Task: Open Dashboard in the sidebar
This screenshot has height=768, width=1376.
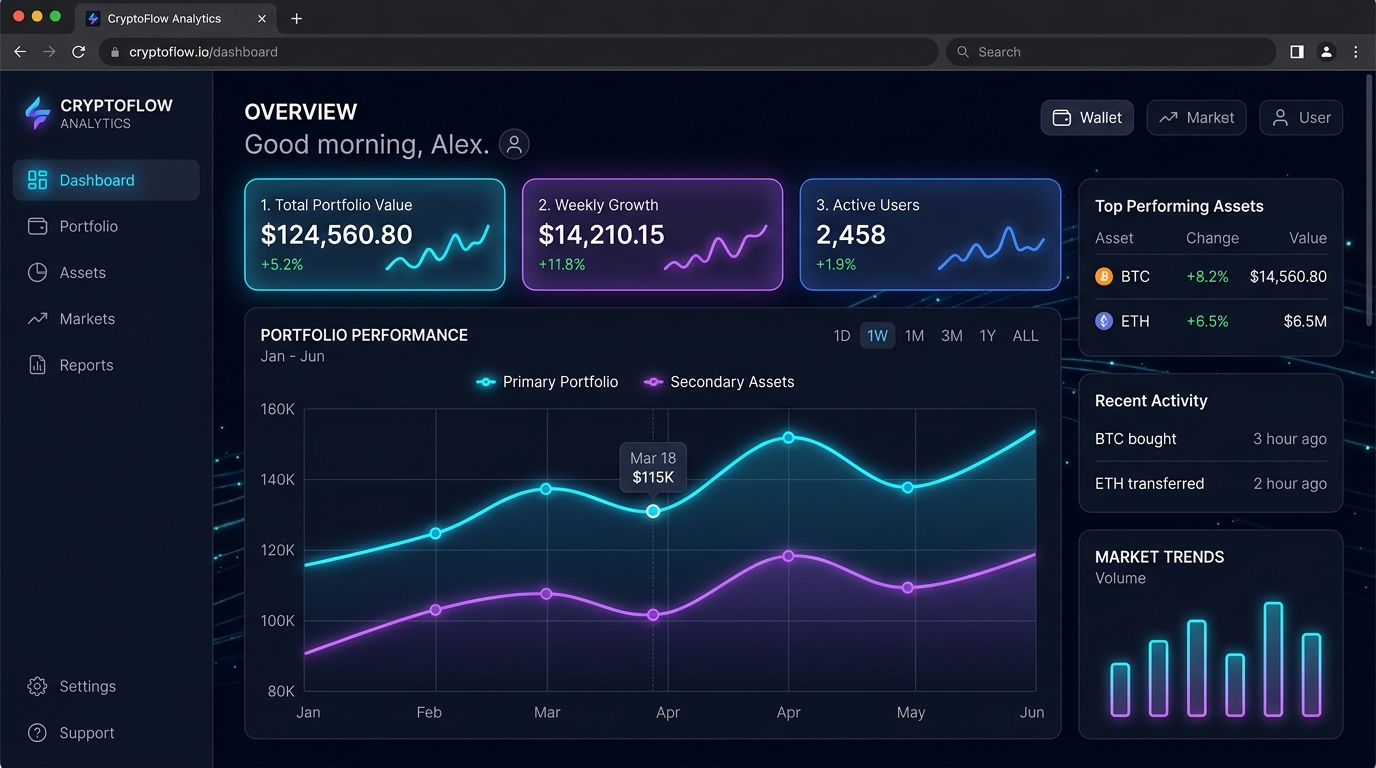Action: click(106, 180)
